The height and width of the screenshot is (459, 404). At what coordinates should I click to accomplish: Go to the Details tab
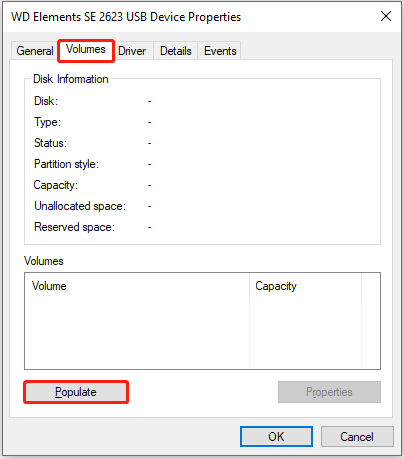(x=176, y=51)
